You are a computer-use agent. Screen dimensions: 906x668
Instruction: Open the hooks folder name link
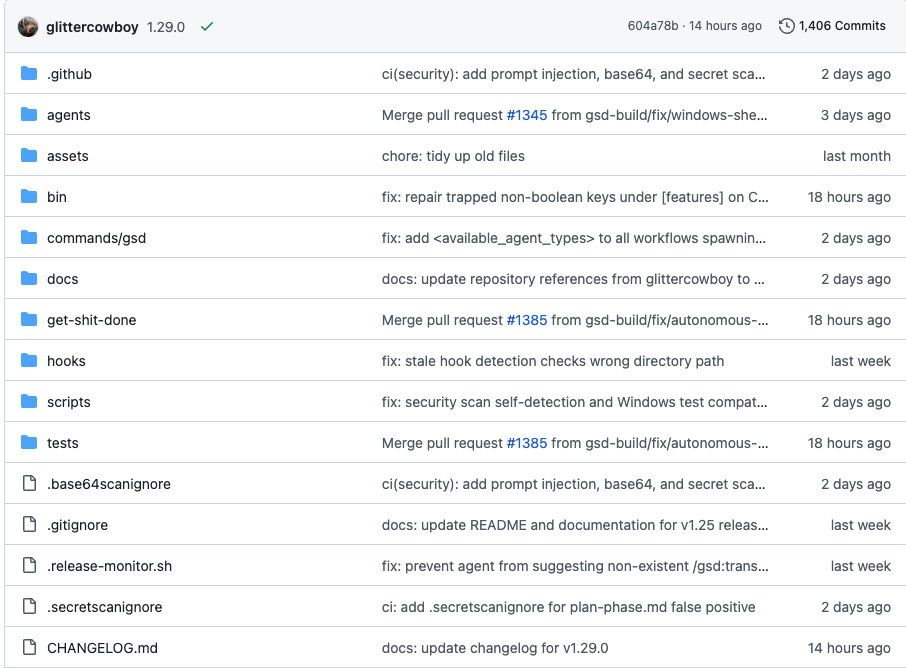pyautogui.click(x=66, y=361)
